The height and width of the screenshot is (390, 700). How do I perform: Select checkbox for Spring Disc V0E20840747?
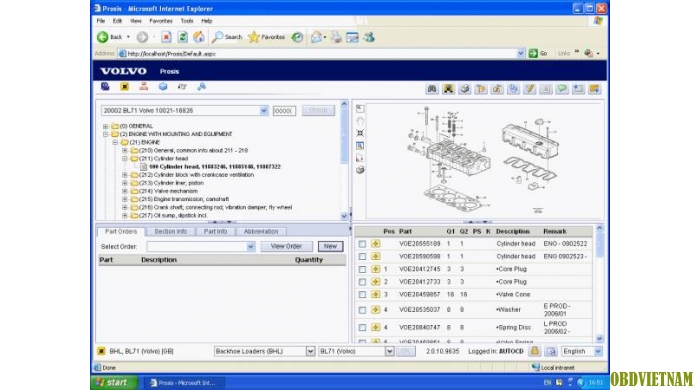pyautogui.click(x=362, y=328)
